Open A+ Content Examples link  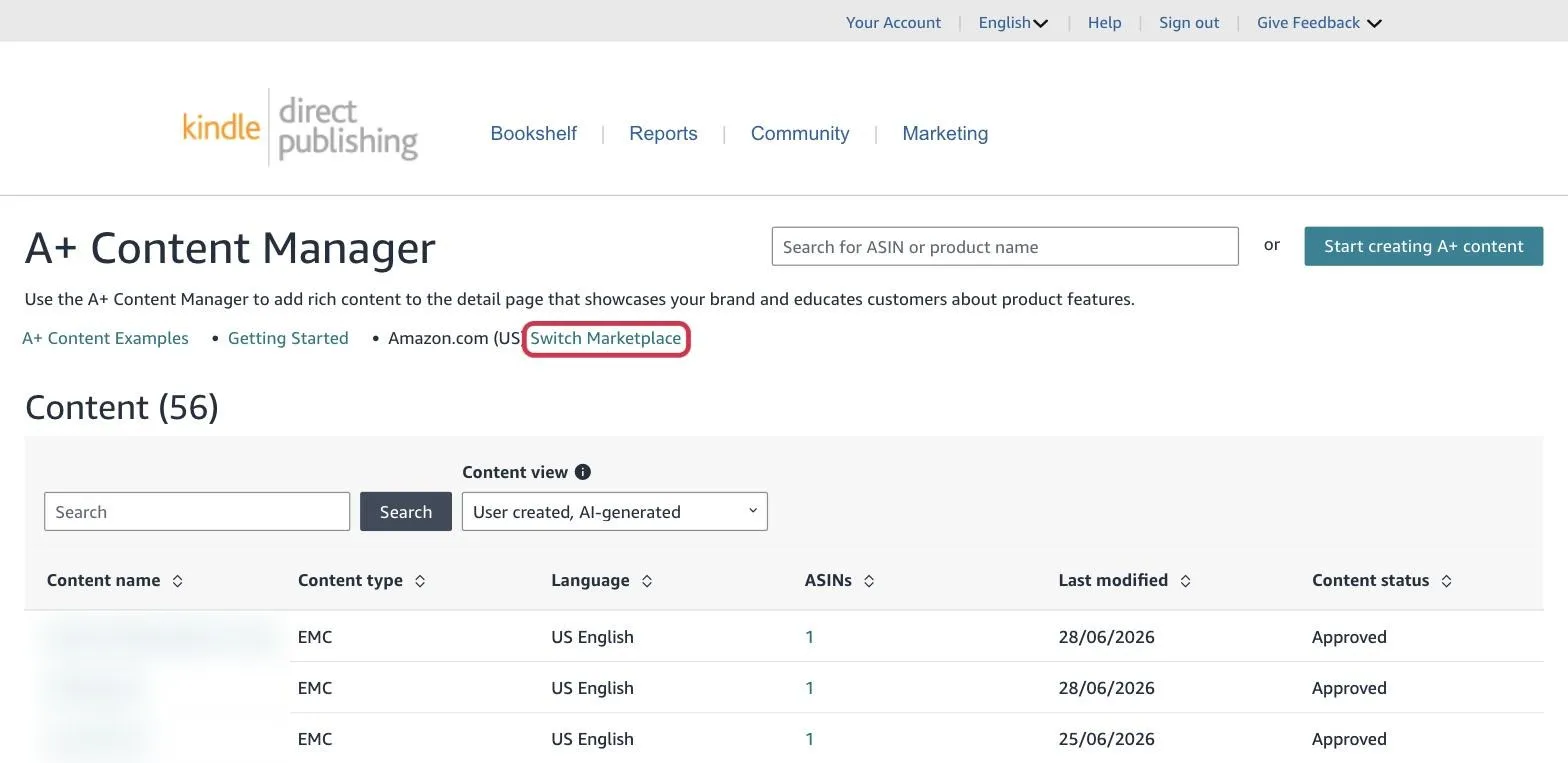[105, 339]
